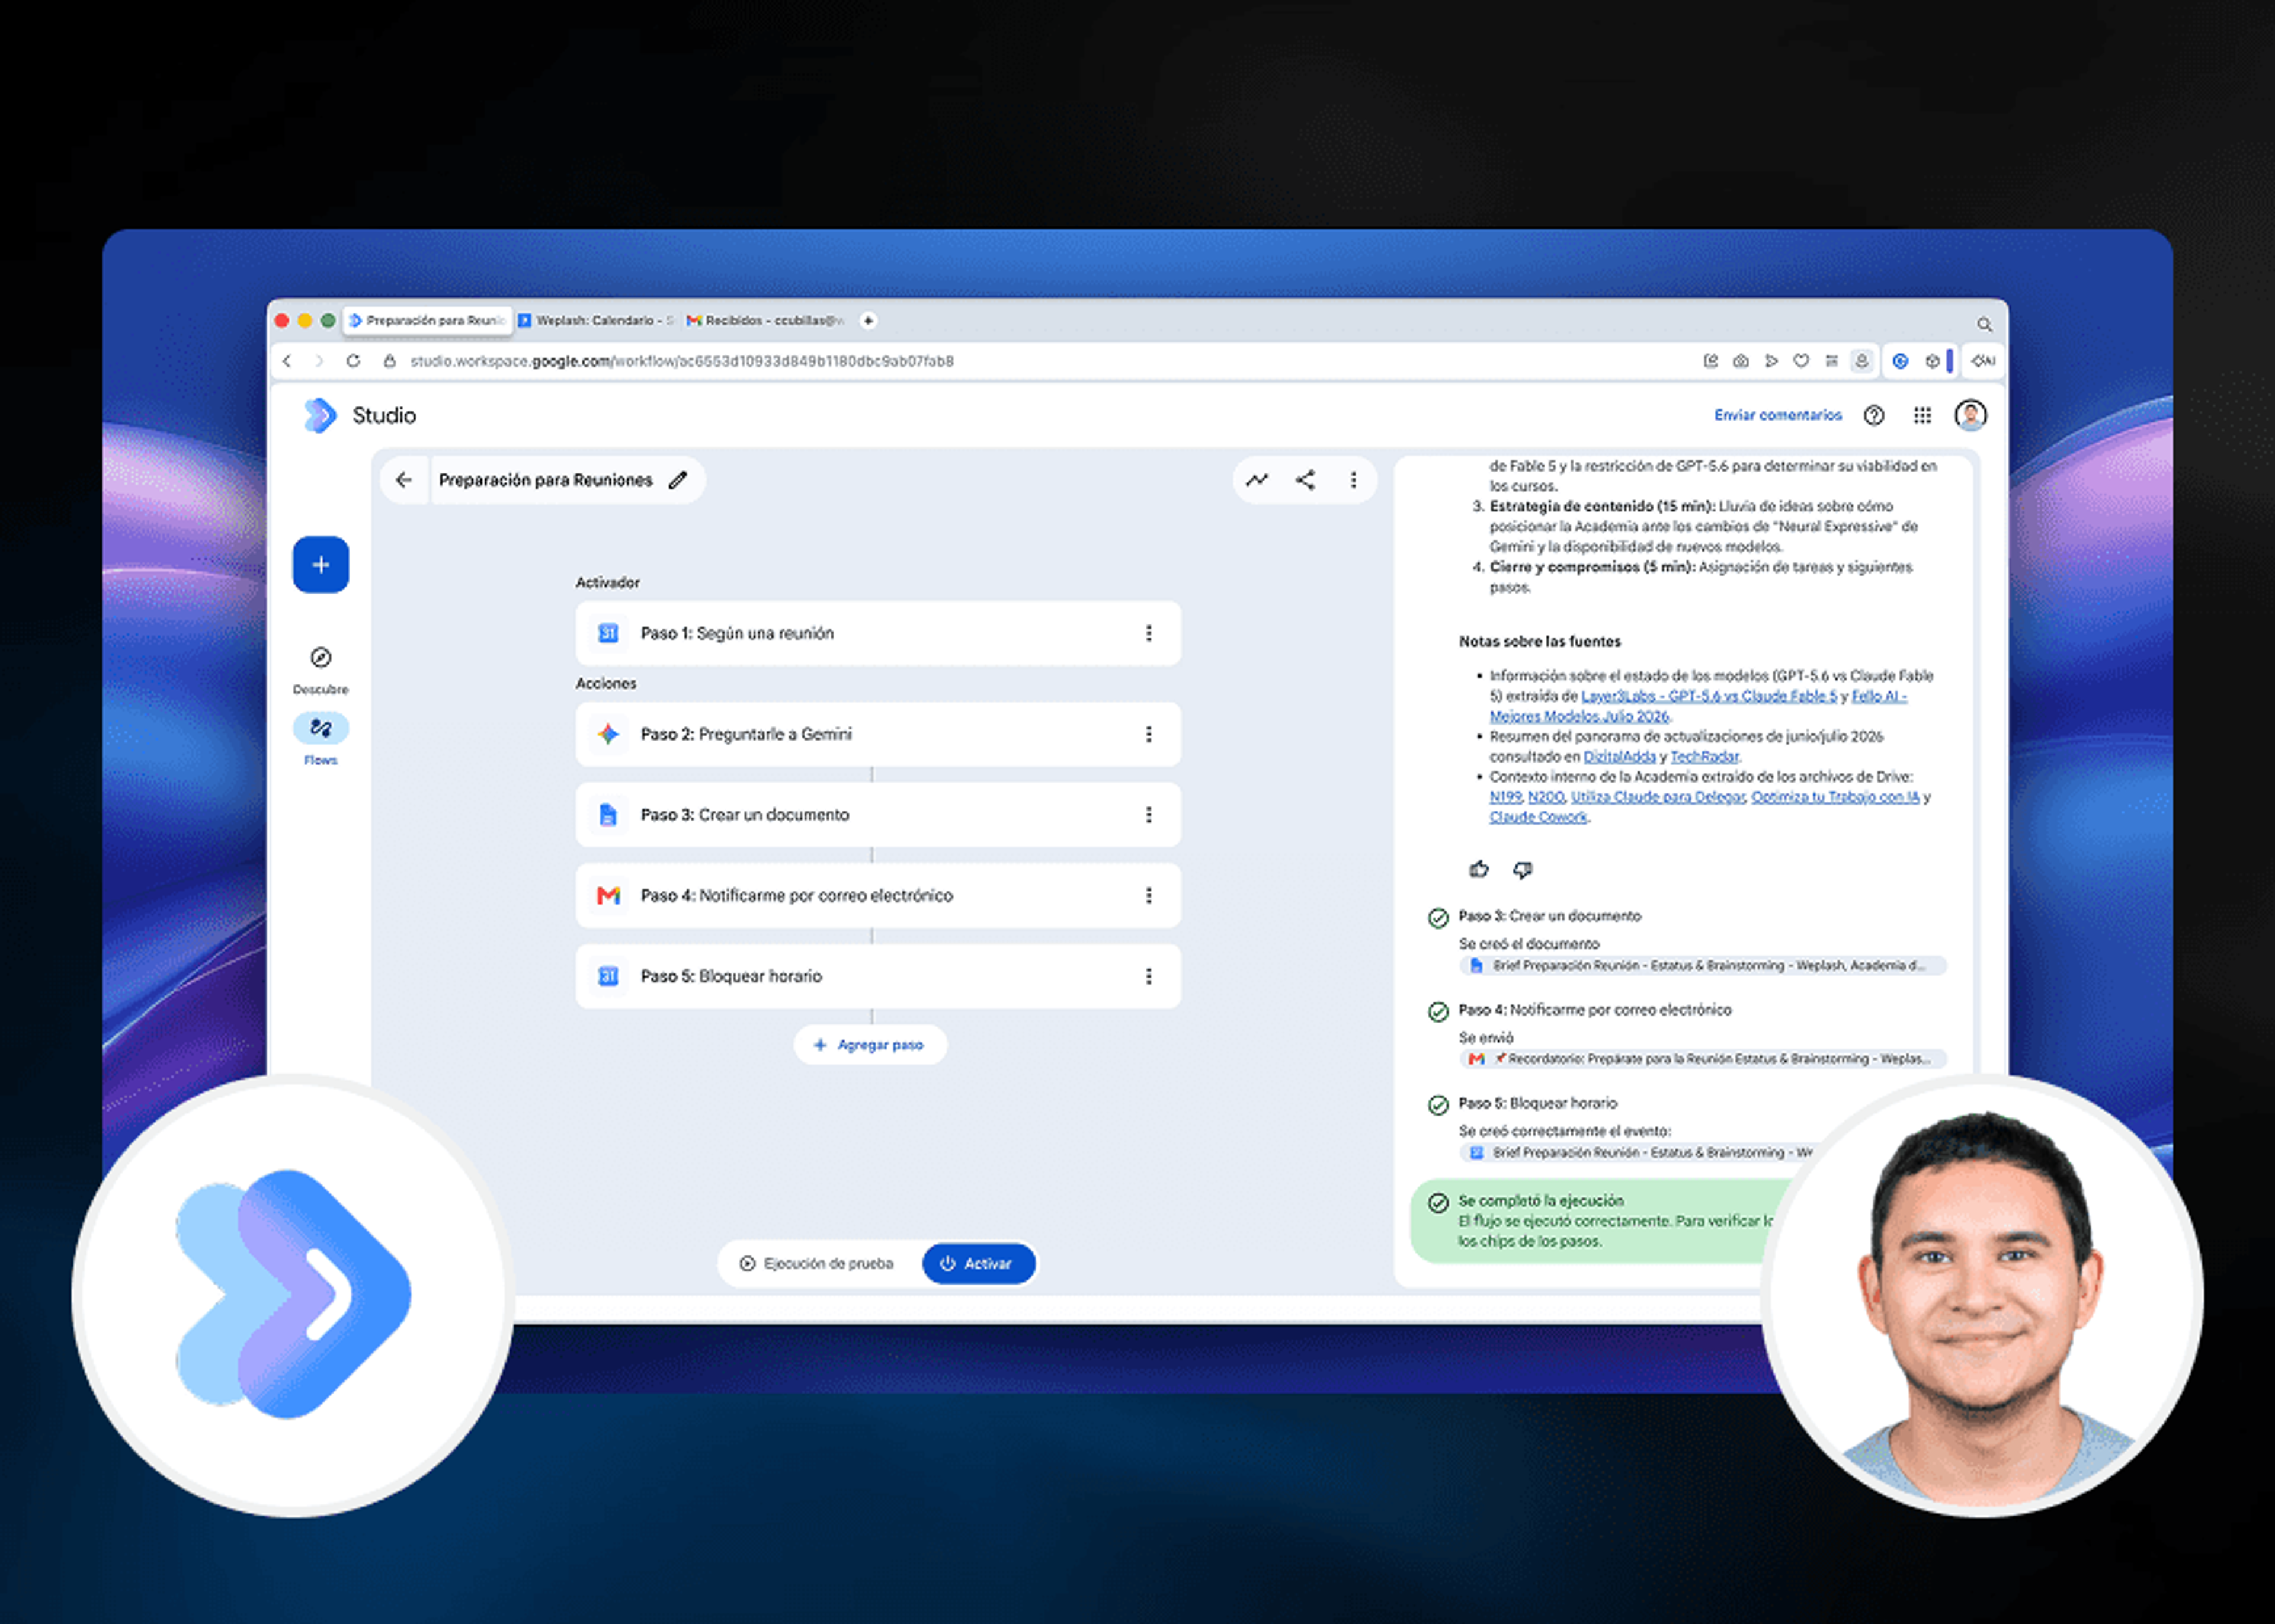This screenshot has height=1624, width=2275.
Task: Open the account avatar in Studio header
Action: click(x=1970, y=415)
